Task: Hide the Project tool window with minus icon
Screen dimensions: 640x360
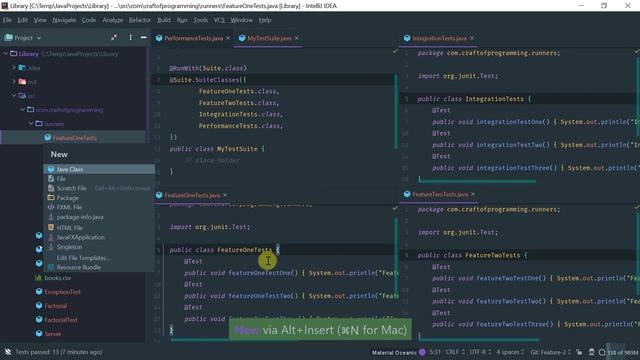Action: [x=143, y=38]
